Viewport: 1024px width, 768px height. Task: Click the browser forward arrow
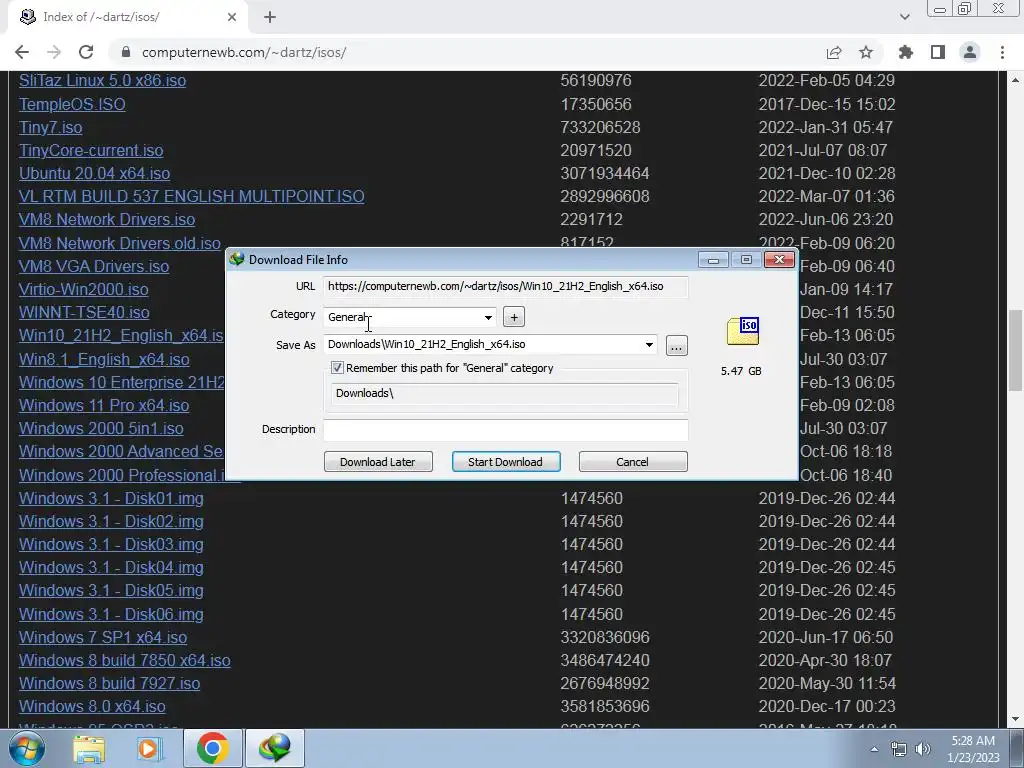[54, 52]
